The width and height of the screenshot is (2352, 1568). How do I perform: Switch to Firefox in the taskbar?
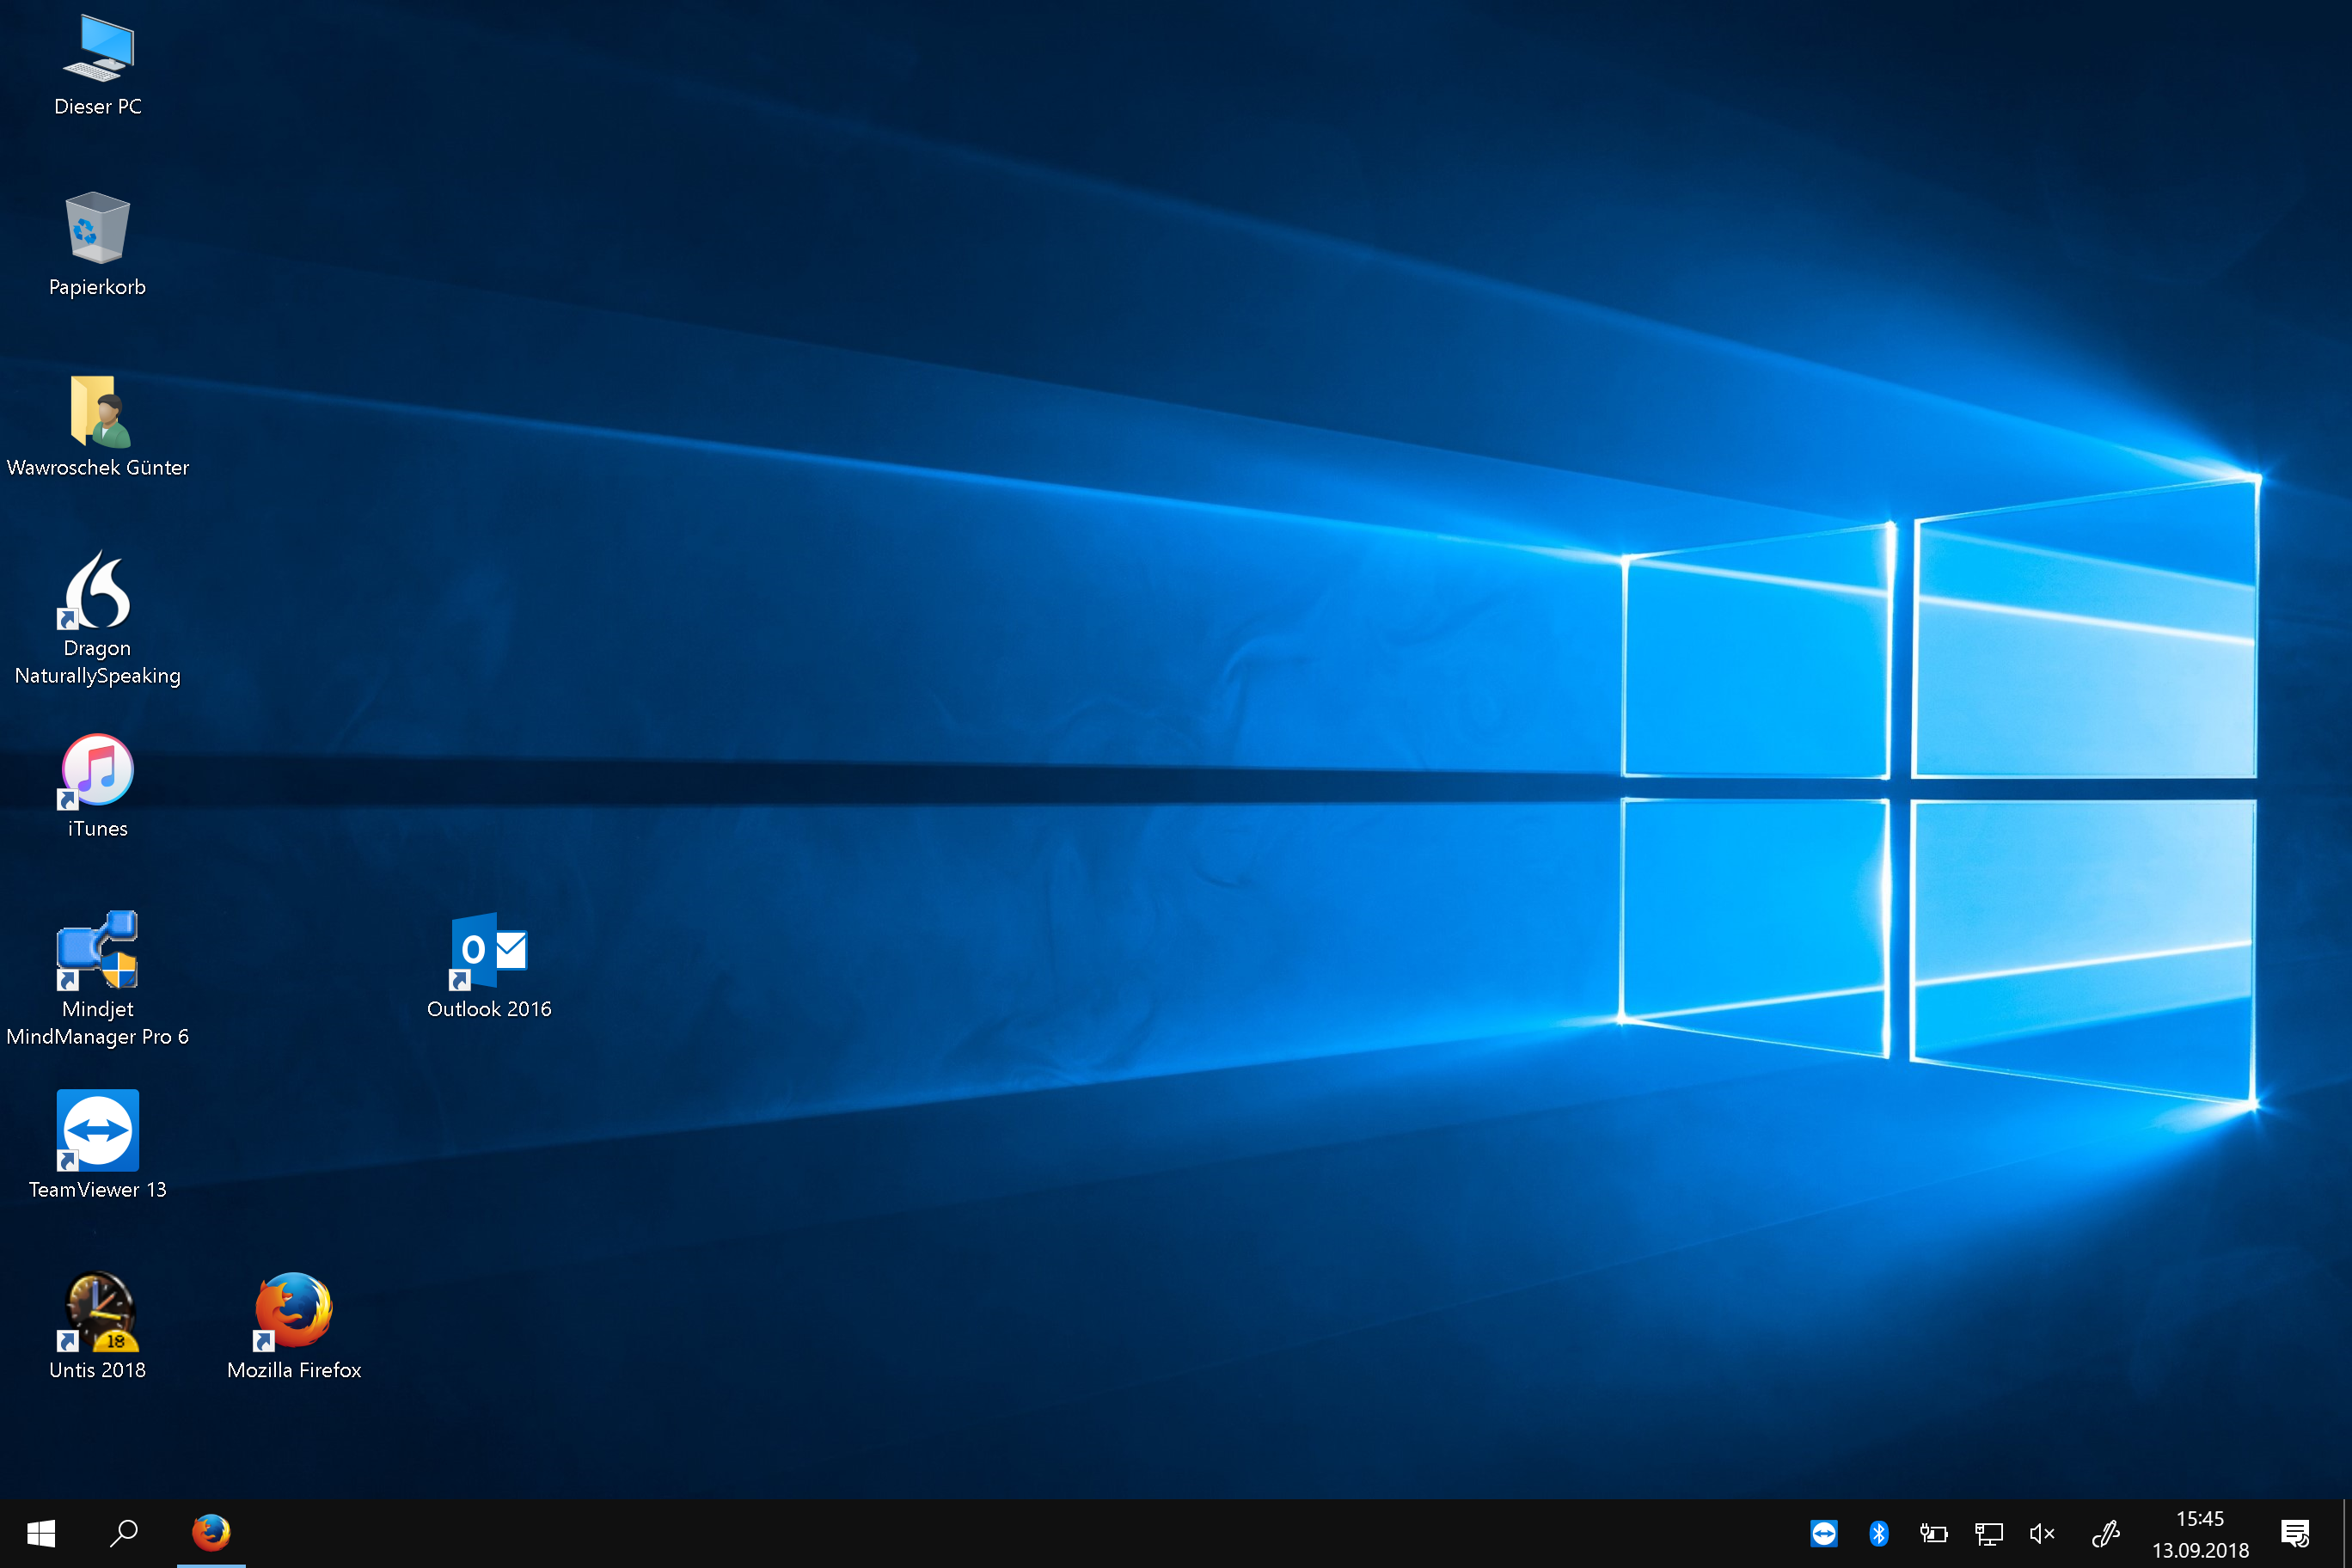[x=211, y=1533]
